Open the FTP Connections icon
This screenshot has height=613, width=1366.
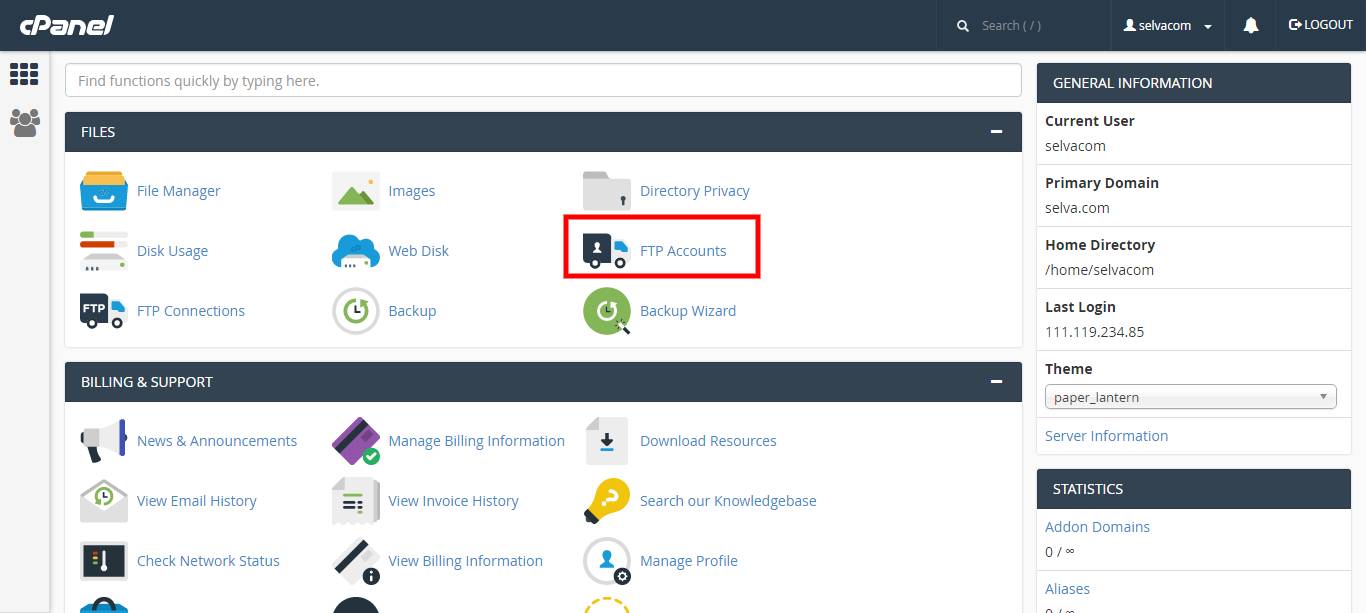pos(104,311)
